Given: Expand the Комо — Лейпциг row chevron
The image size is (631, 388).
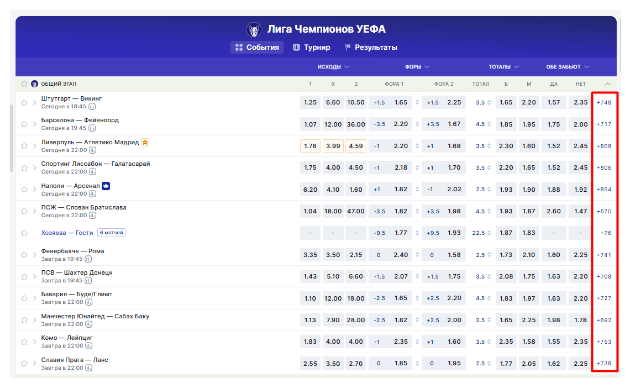Looking at the screenshot, I should [35, 342].
